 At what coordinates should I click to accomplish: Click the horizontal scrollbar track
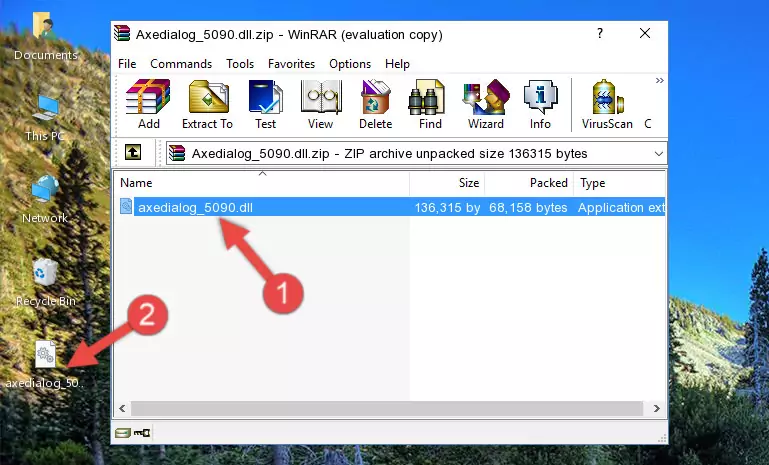coord(387,408)
